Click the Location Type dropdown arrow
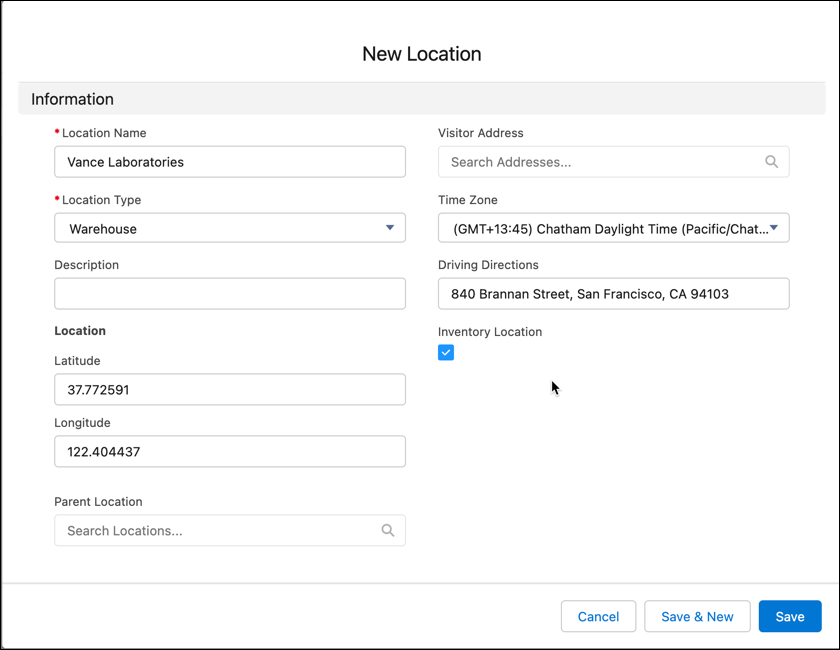 (390, 228)
